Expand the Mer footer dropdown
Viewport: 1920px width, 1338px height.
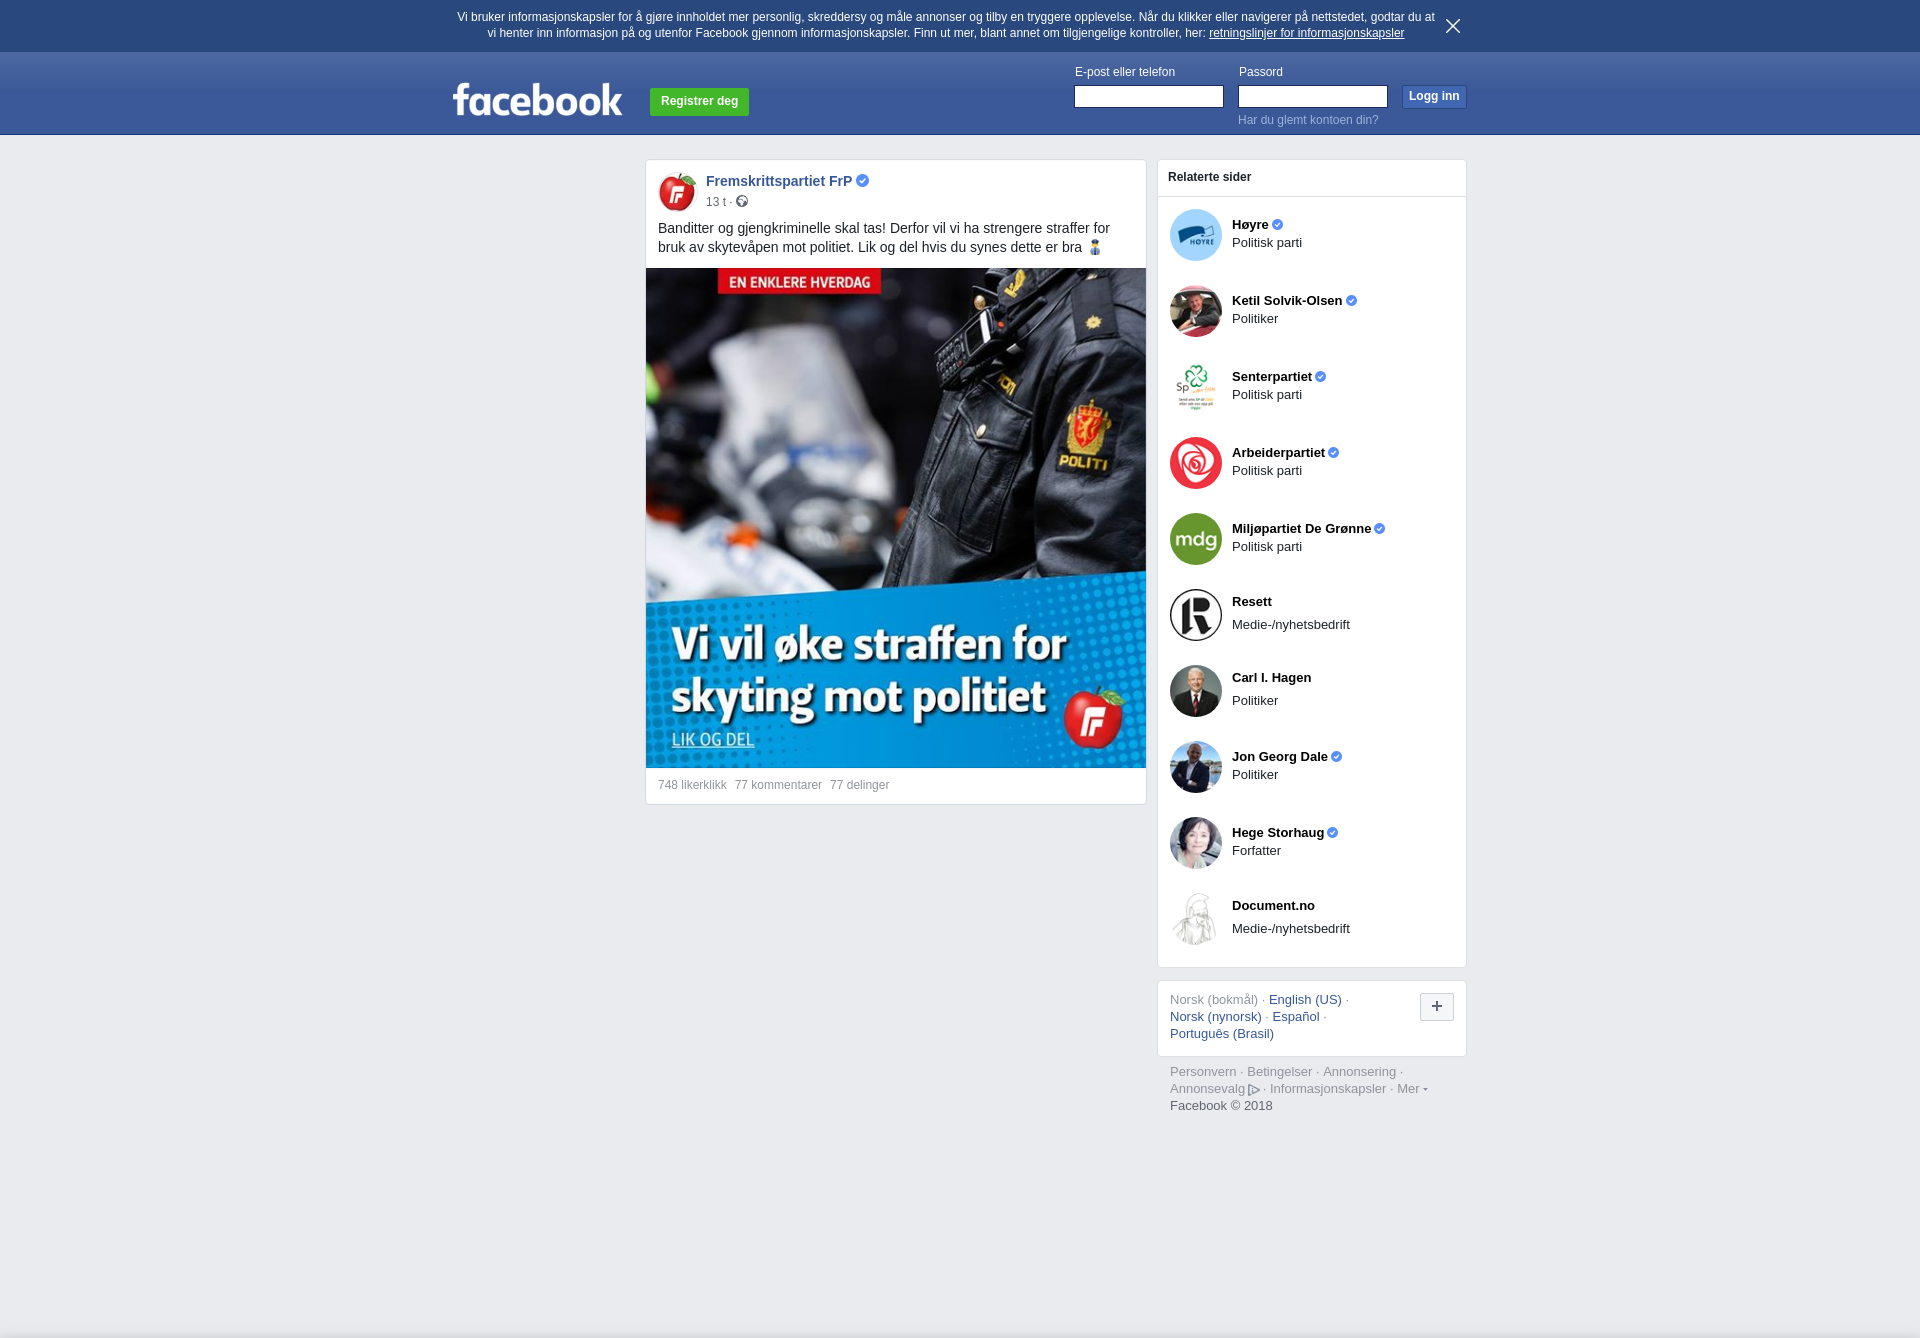[x=1412, y=1089]
